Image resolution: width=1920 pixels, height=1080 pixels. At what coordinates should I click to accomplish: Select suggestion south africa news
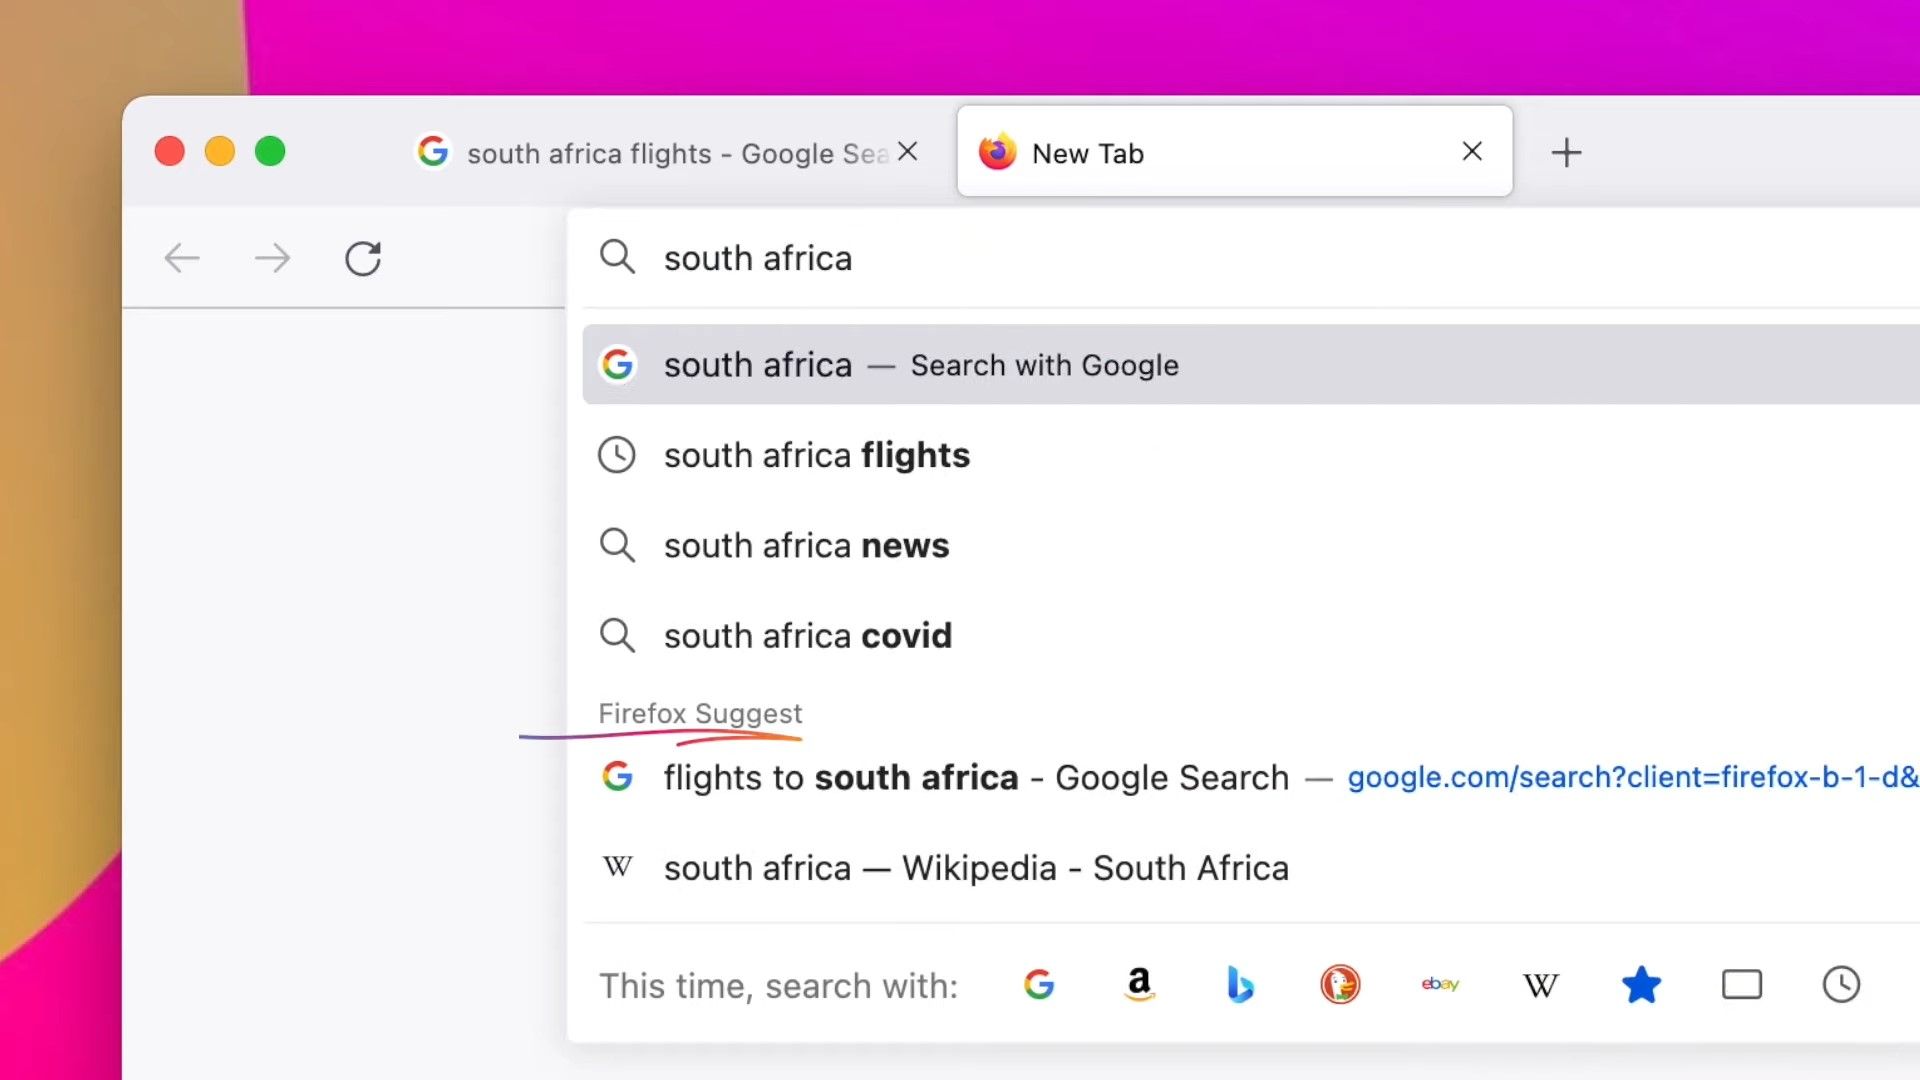click(x=1251, y=545)
